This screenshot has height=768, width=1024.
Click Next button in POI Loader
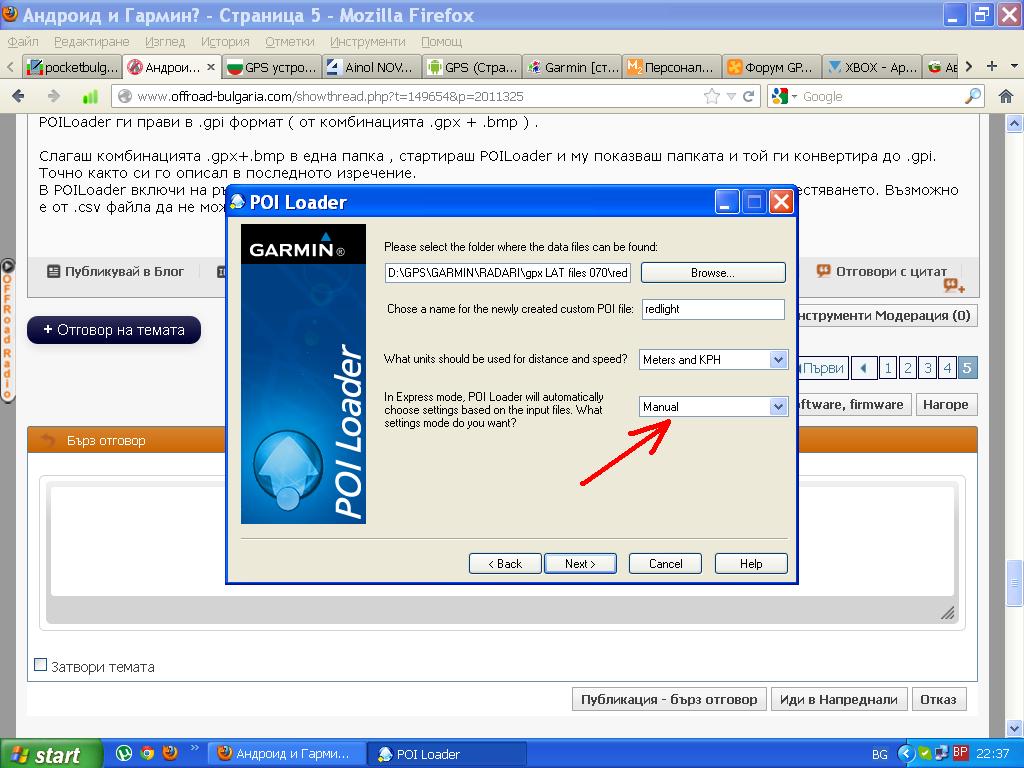click(580, 564)
